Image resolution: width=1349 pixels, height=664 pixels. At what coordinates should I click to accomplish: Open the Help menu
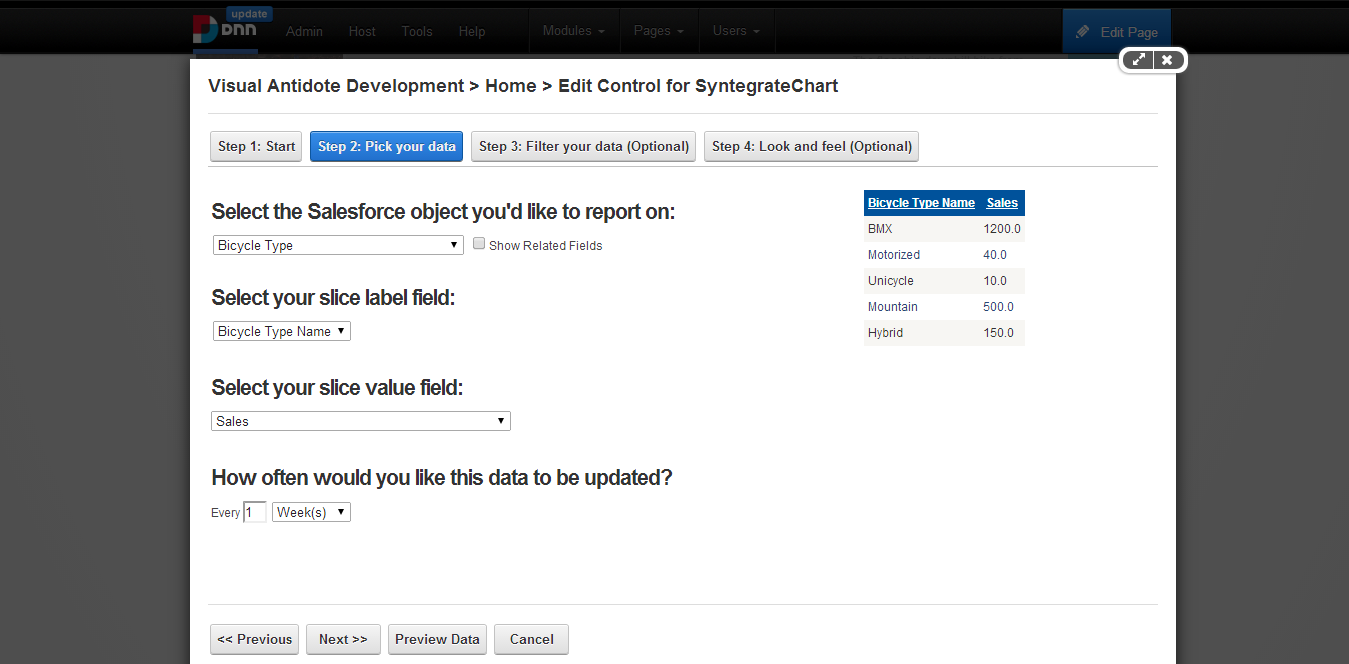click(x=472, y=31)
